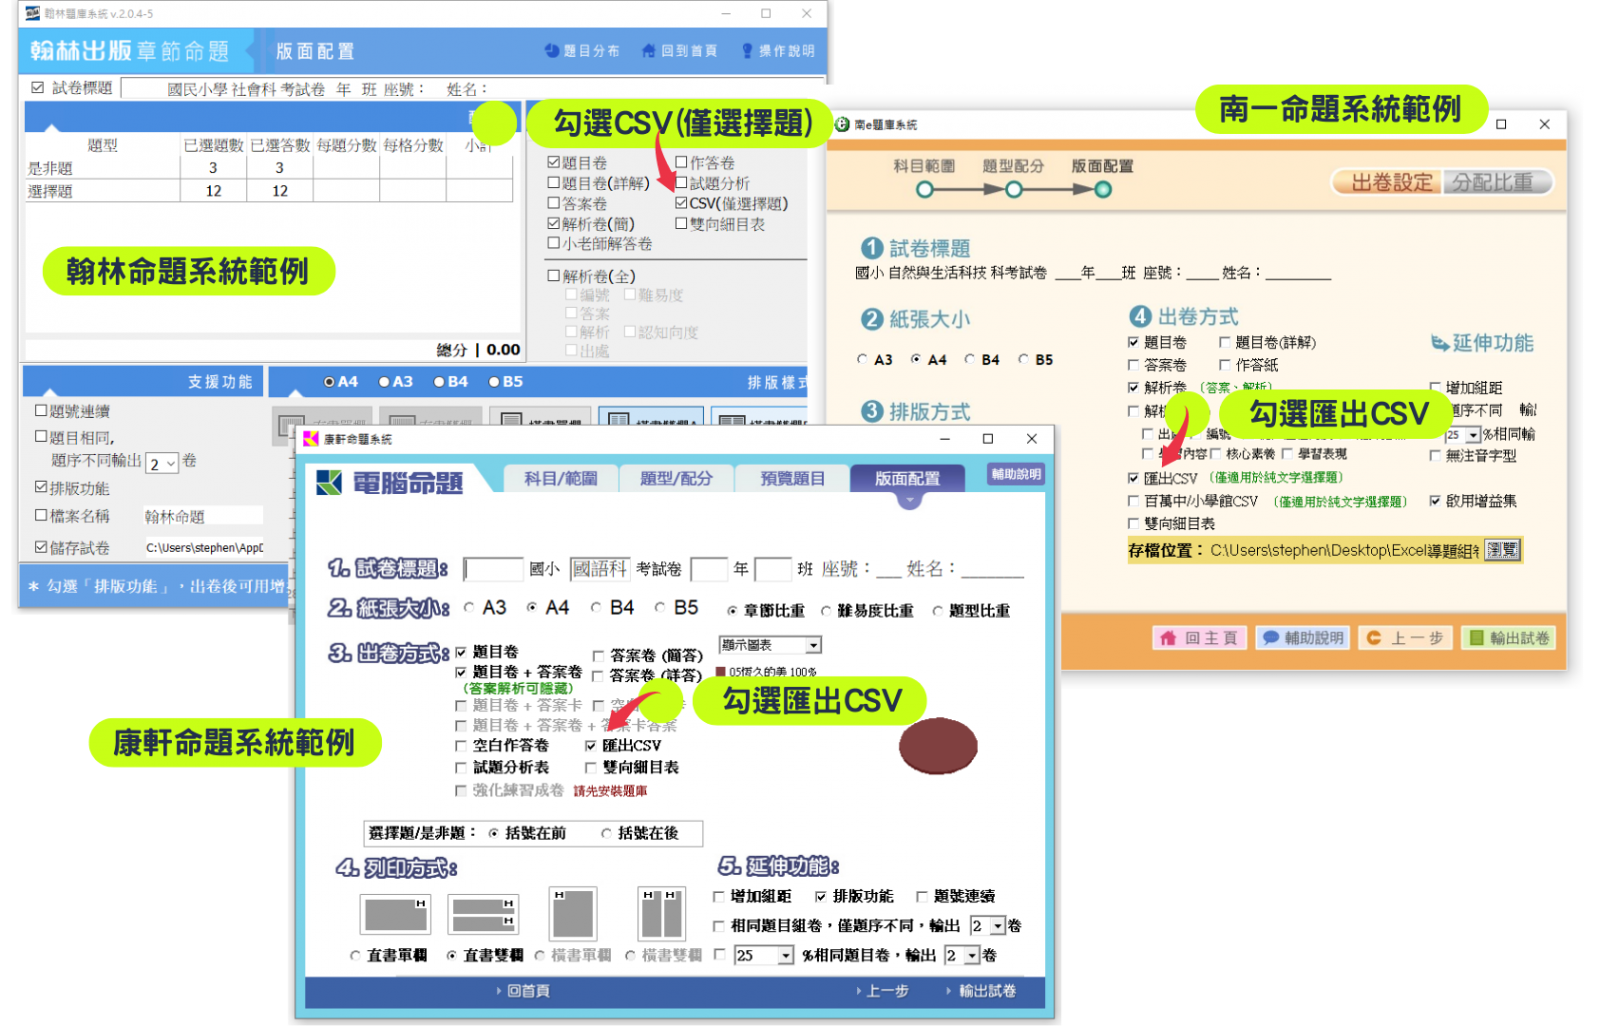Click 輔助說明 help button in 南一 window
1600x1026 pixels.
[1303, 638]
